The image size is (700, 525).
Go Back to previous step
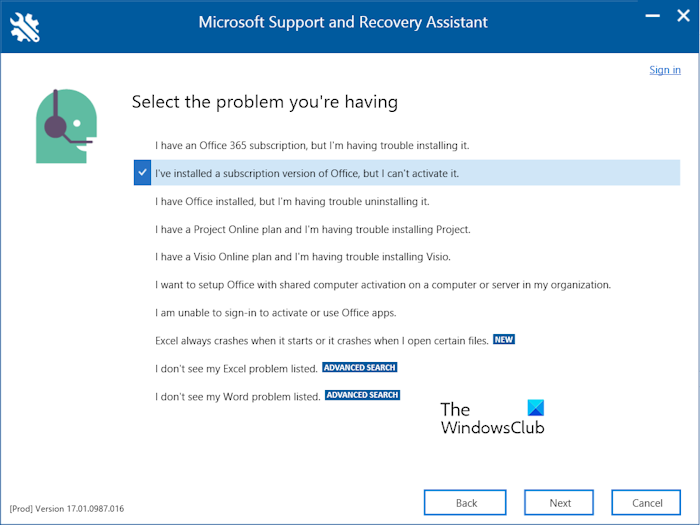tap(466, 503)
